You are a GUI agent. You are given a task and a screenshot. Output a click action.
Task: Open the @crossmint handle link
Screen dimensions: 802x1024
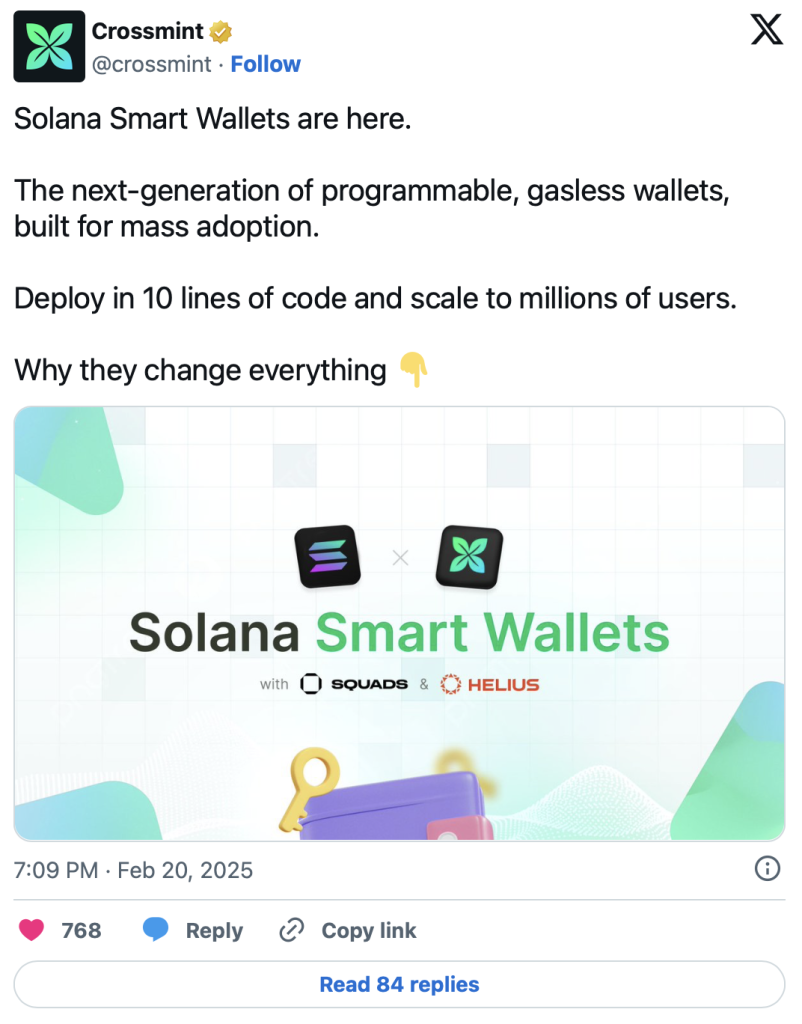pos(151,64)
